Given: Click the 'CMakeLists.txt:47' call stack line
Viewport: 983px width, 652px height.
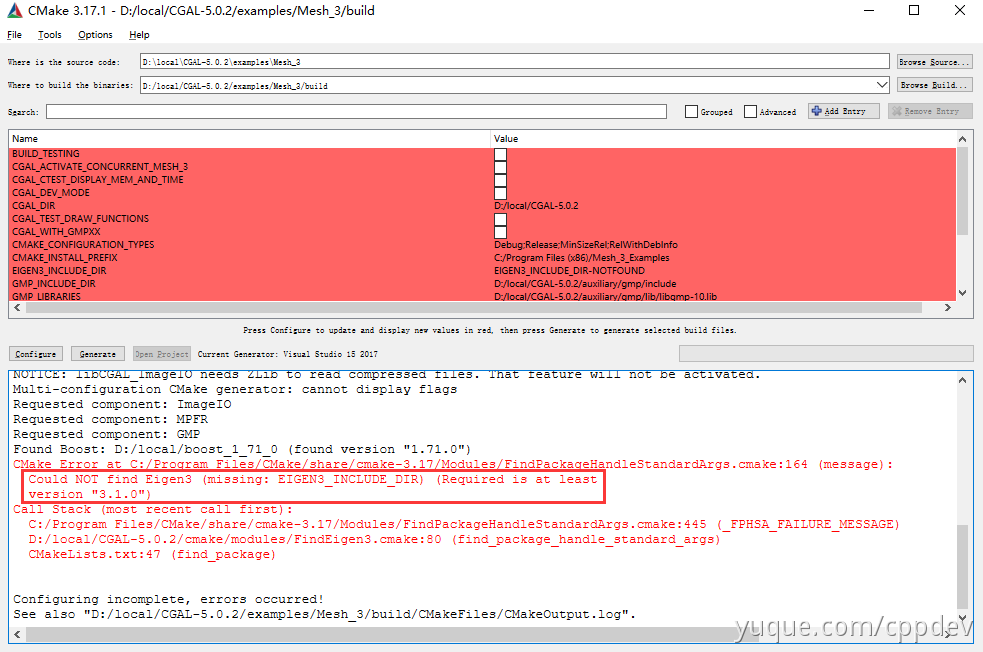Looking at the screenshot, I should [152, 554].
